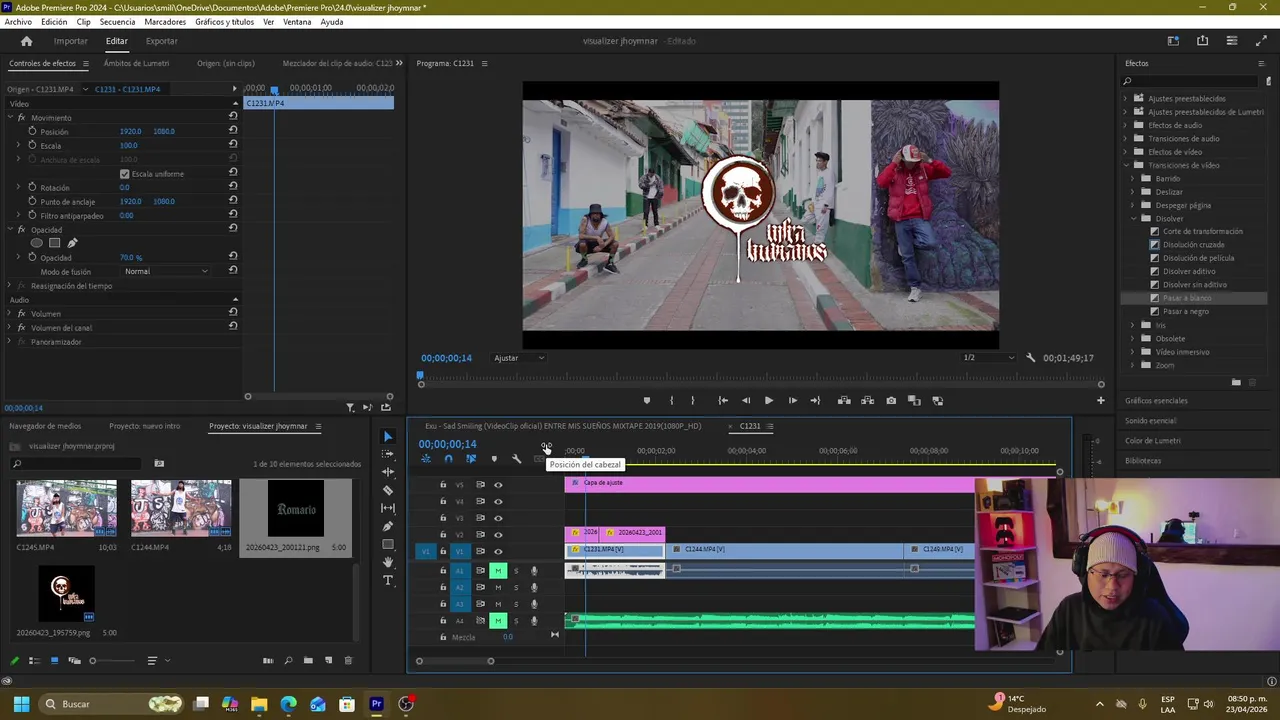Screen dimensions: 1280x720
Task: Open the Premiere Home icon
Action: 27,41
